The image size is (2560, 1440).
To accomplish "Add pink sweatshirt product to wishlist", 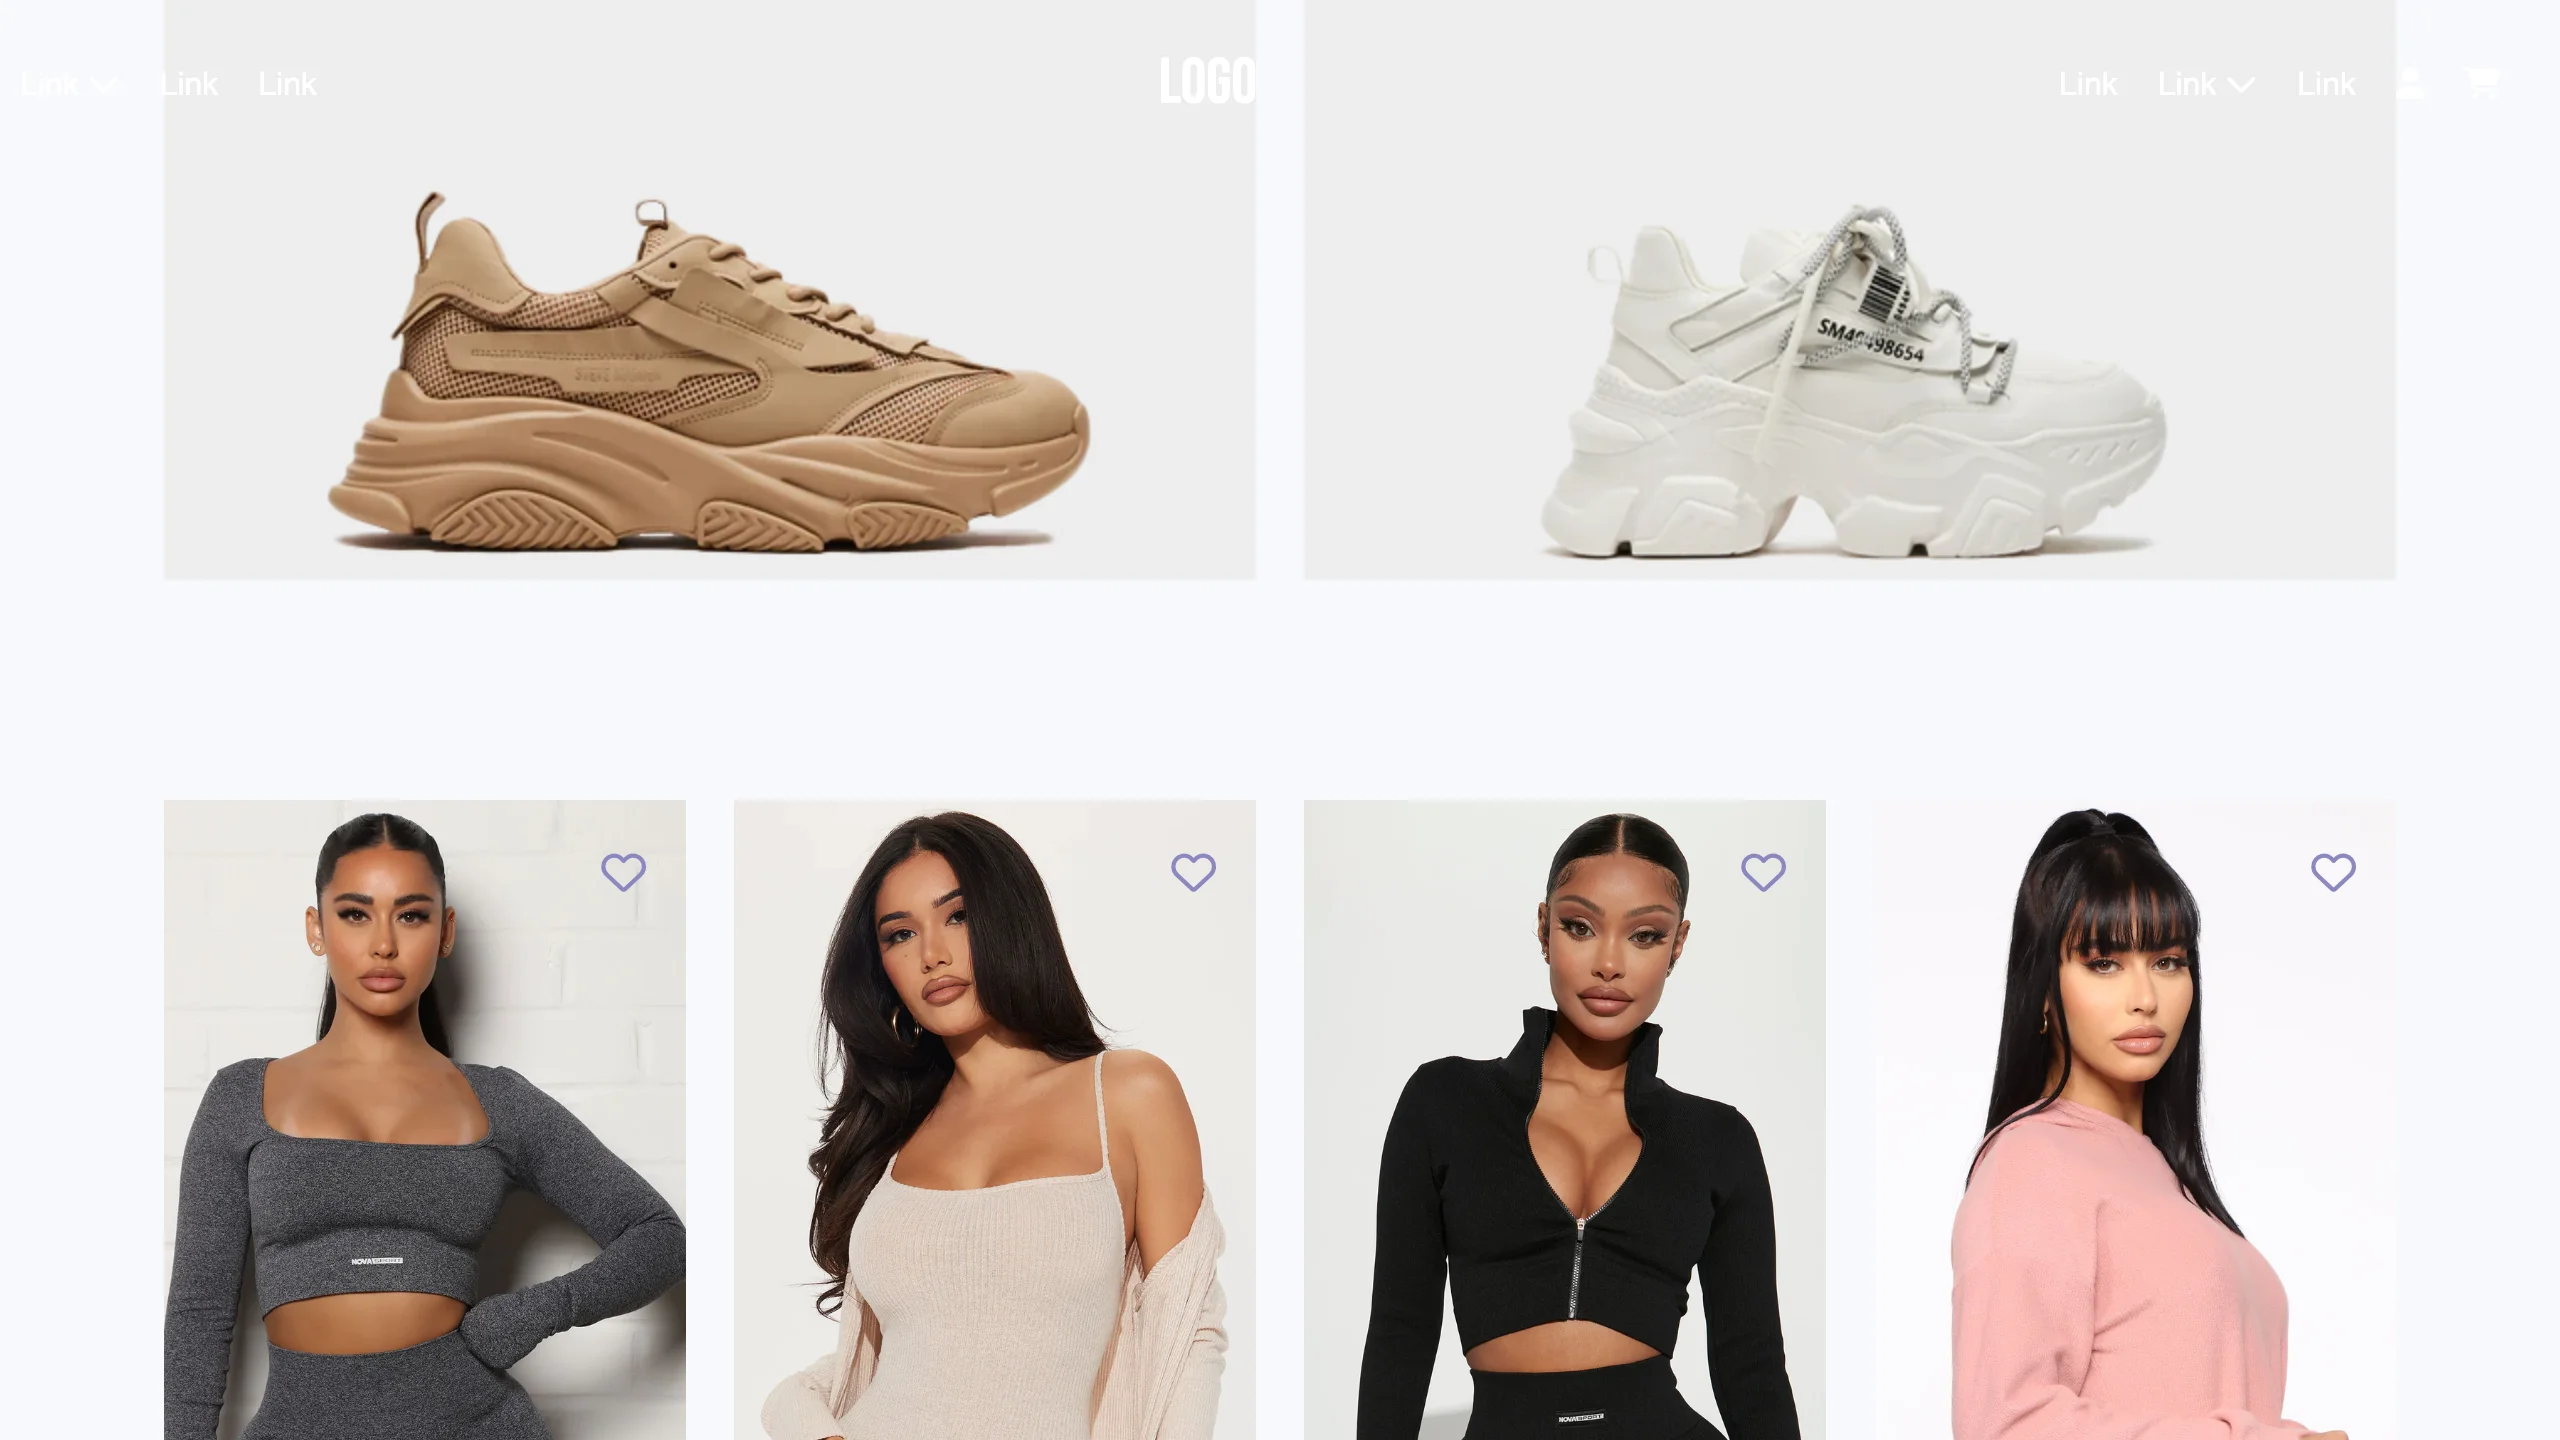I will (x=2333, y=872).
